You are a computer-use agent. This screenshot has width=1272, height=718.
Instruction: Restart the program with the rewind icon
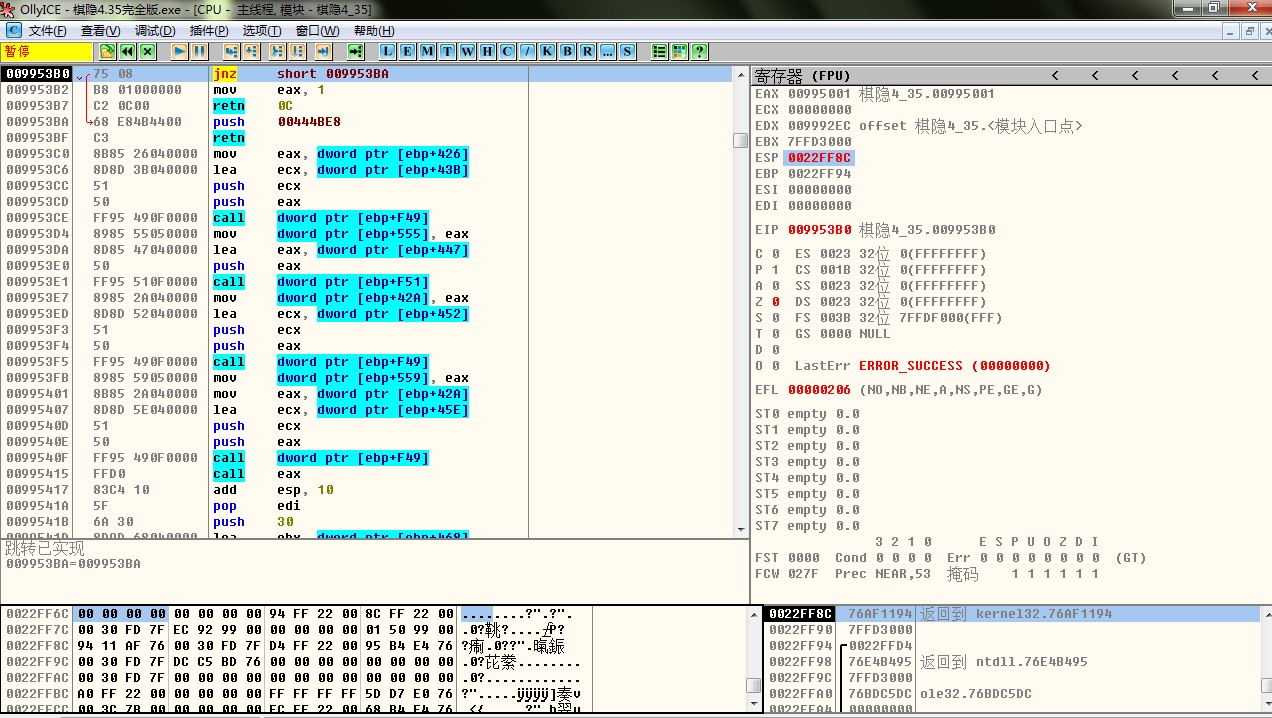pyautogui.click(x=127, y=51)
